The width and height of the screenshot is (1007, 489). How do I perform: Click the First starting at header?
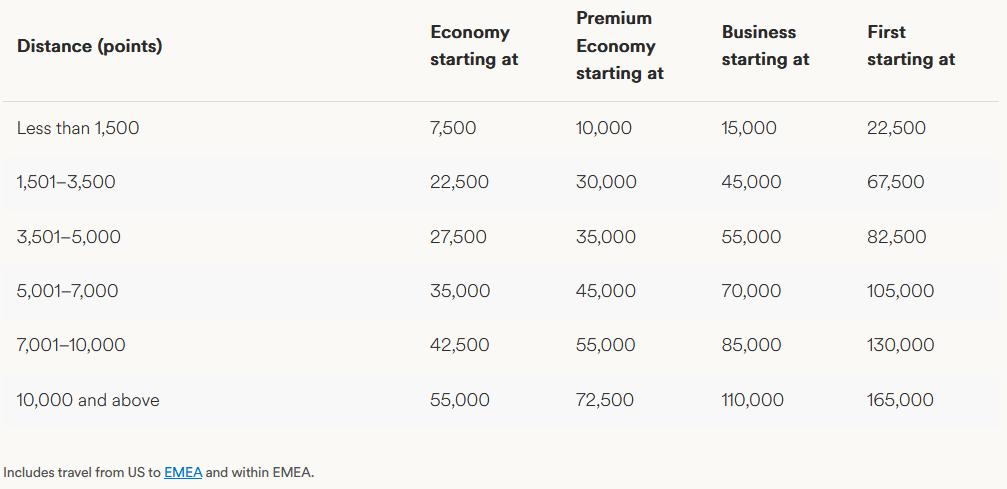(910, 46)
